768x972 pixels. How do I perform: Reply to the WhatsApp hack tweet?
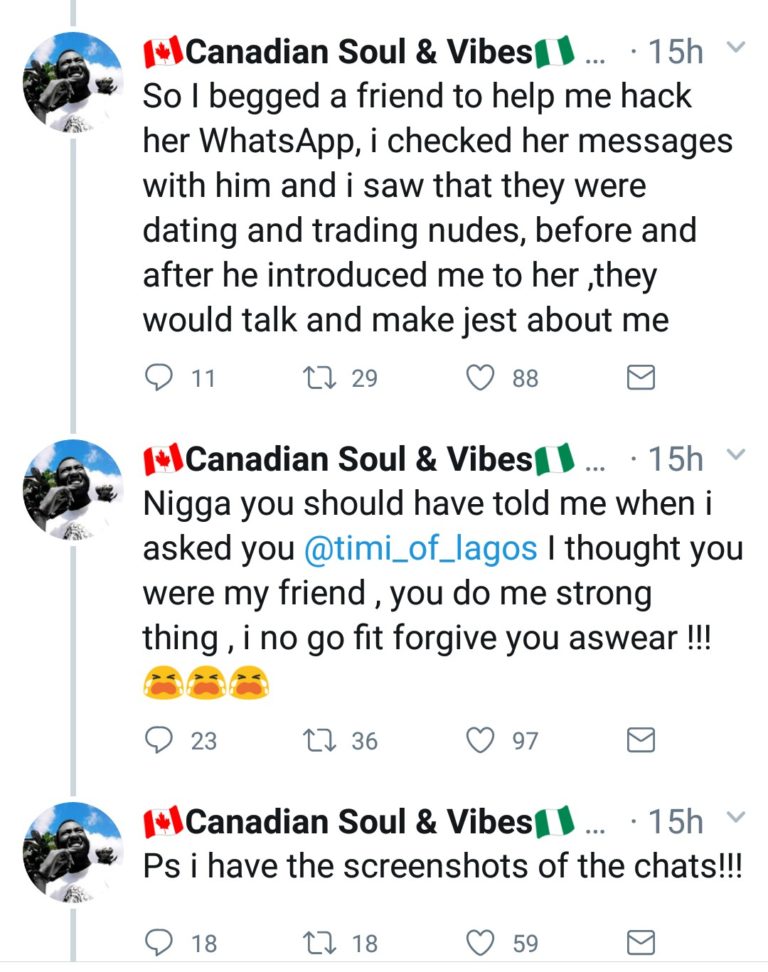(159, 377)
